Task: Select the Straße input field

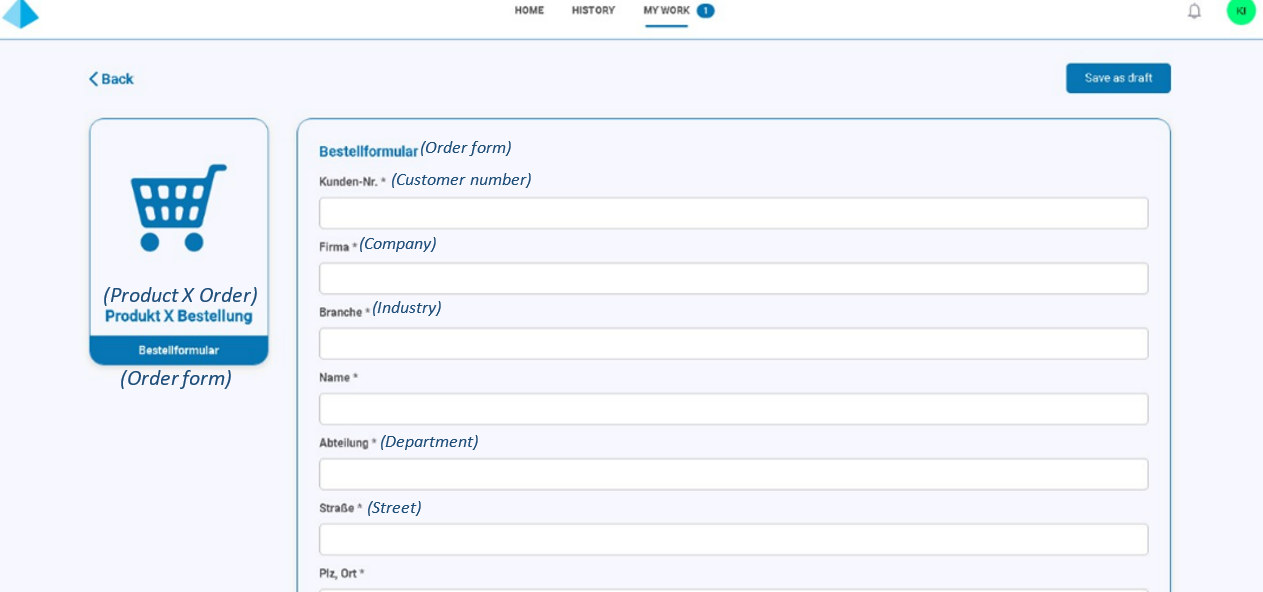Action: click(733, 538)
